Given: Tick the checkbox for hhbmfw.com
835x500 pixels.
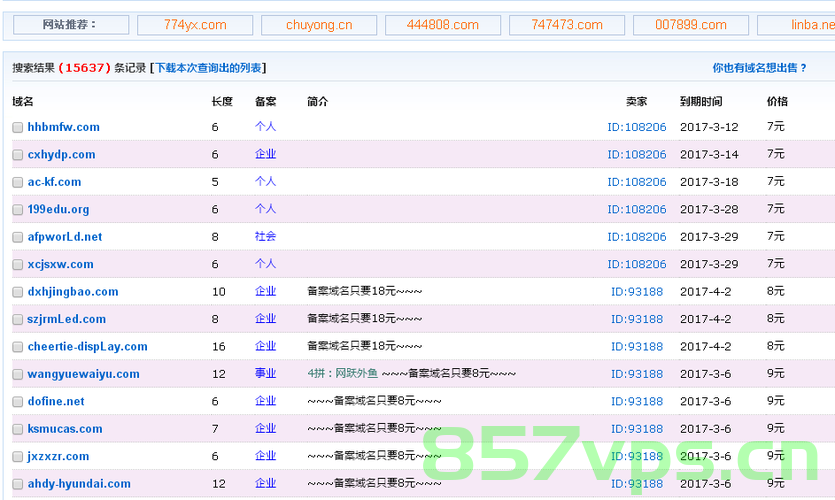Looking at the screenshot, I should coord(18,127).
